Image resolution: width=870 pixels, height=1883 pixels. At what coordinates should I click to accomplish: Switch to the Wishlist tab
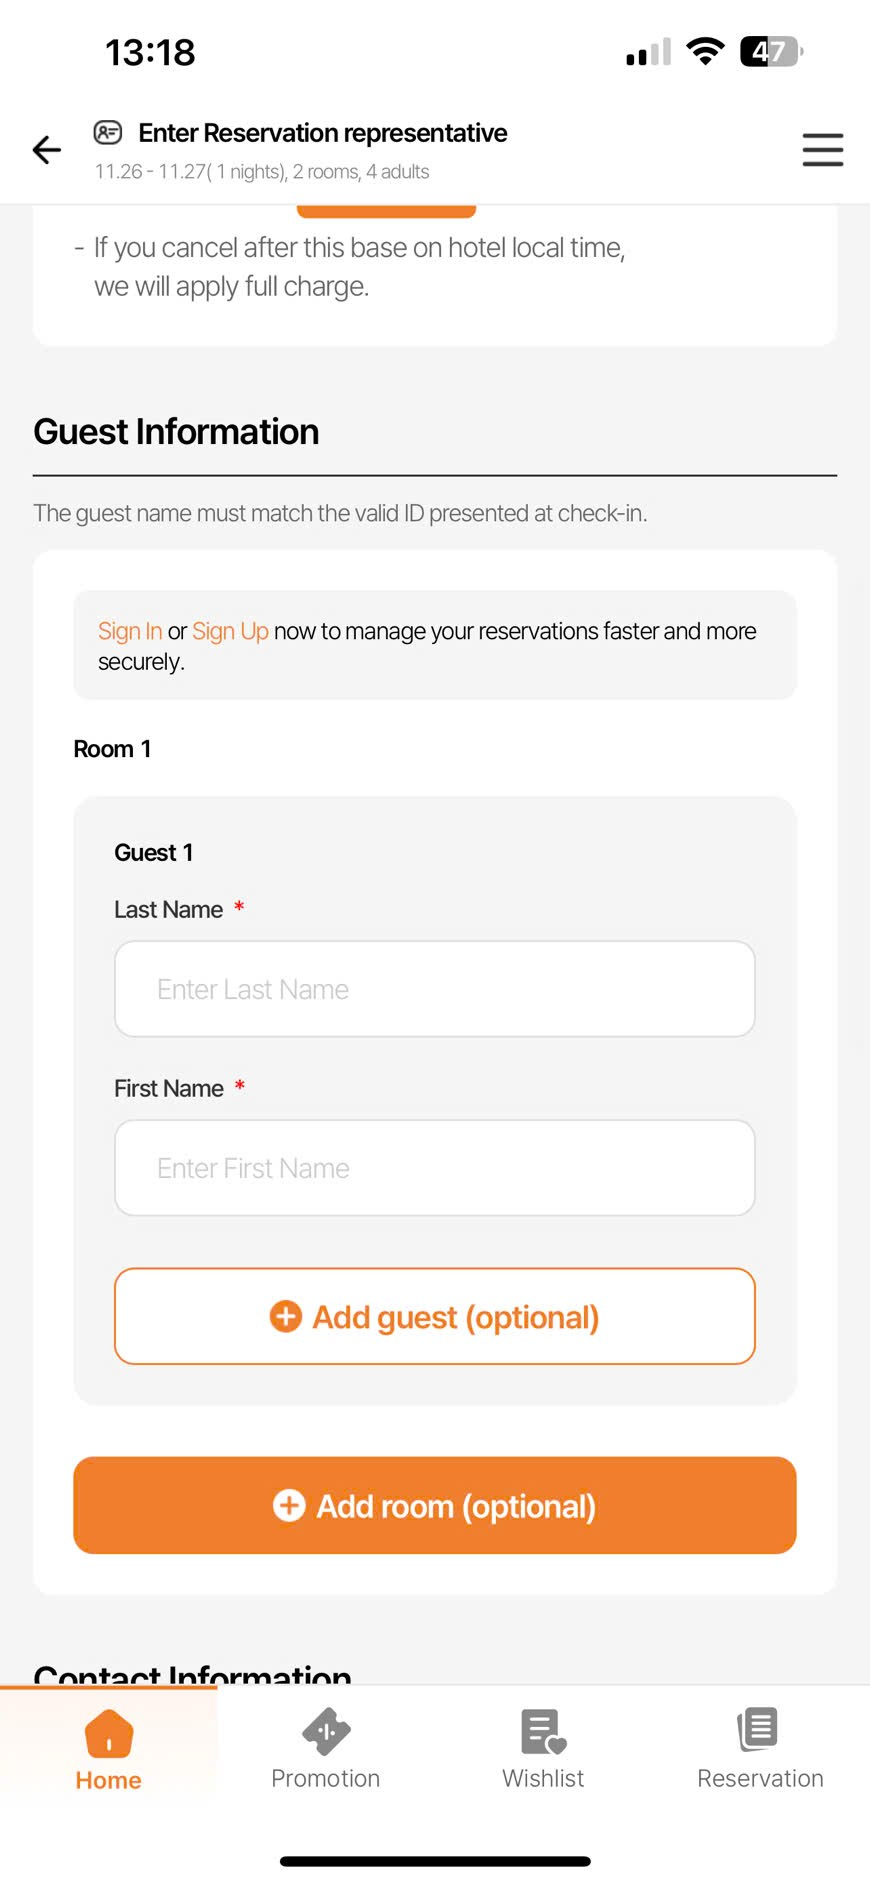(543, 1778)
